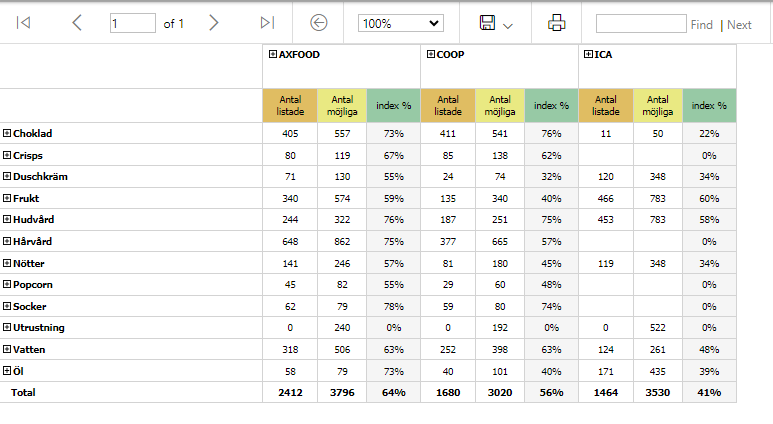The width and height of the screenshot is (773, 424).
Task: Select ICA 'index %' column header
Action: click(709, 106)
